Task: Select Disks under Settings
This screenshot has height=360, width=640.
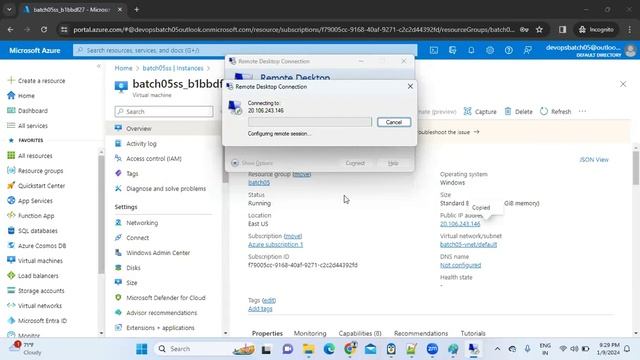Action: (x=133, y=268)
